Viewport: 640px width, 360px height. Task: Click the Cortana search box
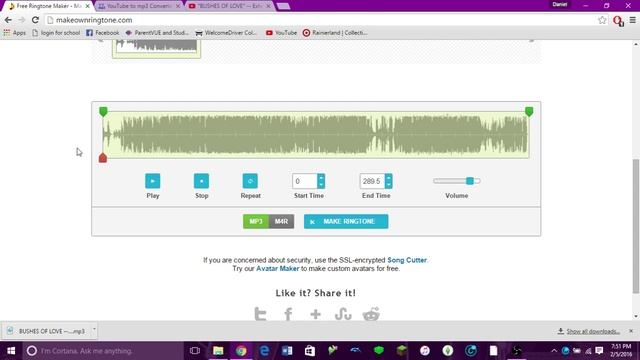pyautogui.click(x=103, y=351)
